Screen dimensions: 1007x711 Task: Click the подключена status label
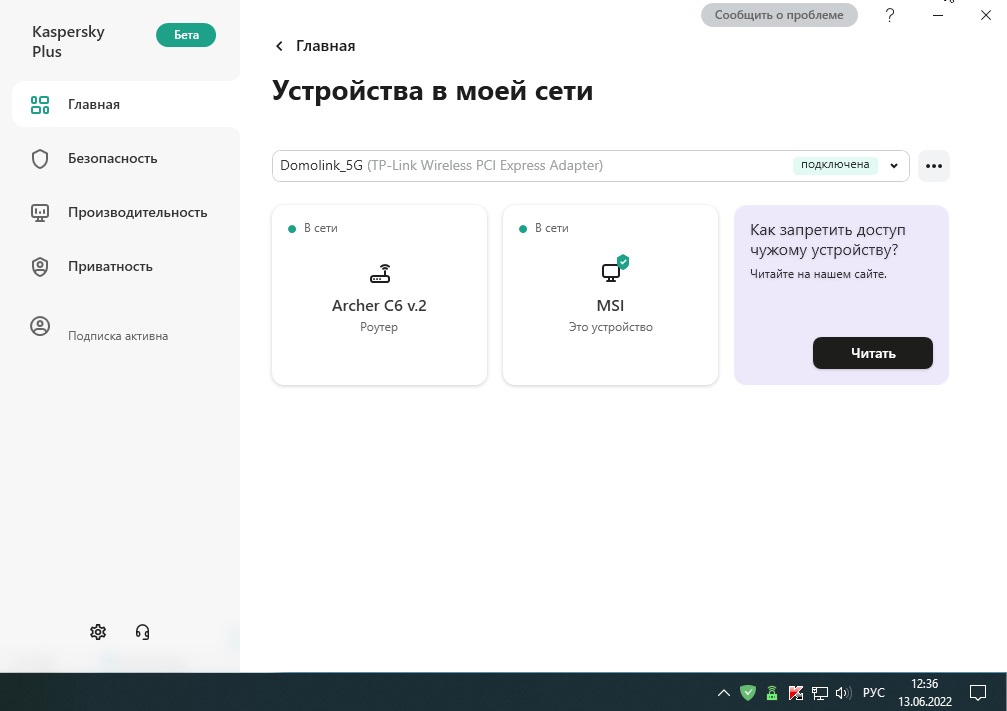835,164
